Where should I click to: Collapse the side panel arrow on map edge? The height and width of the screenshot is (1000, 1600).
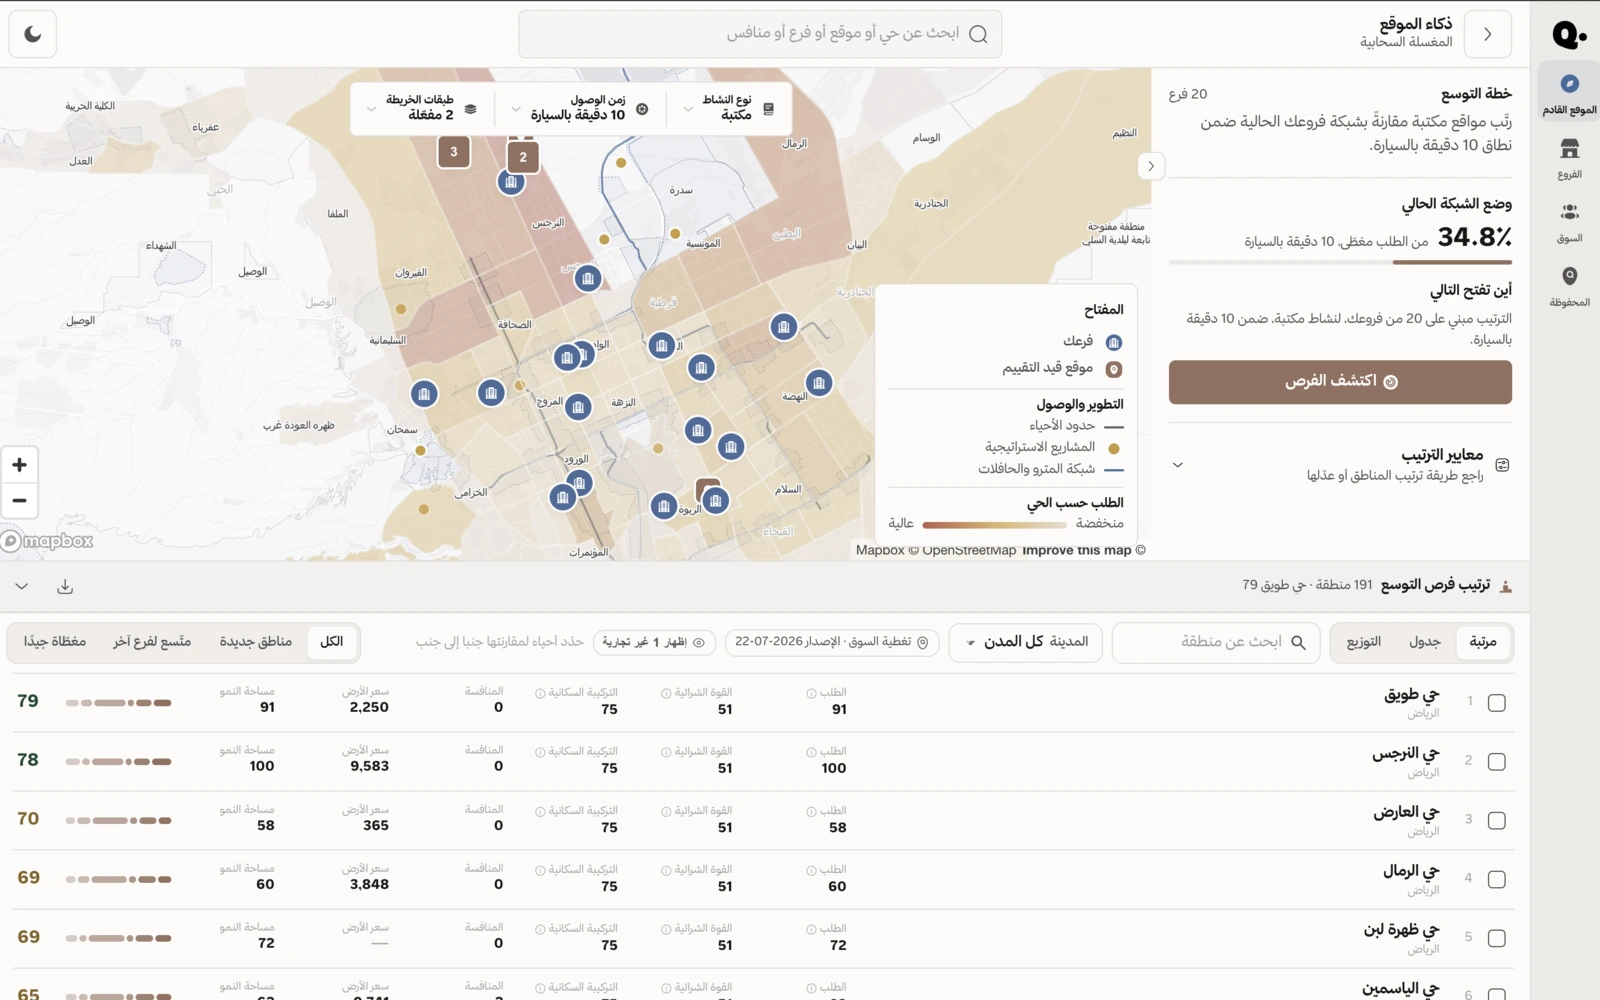[x=1151, y=166]
